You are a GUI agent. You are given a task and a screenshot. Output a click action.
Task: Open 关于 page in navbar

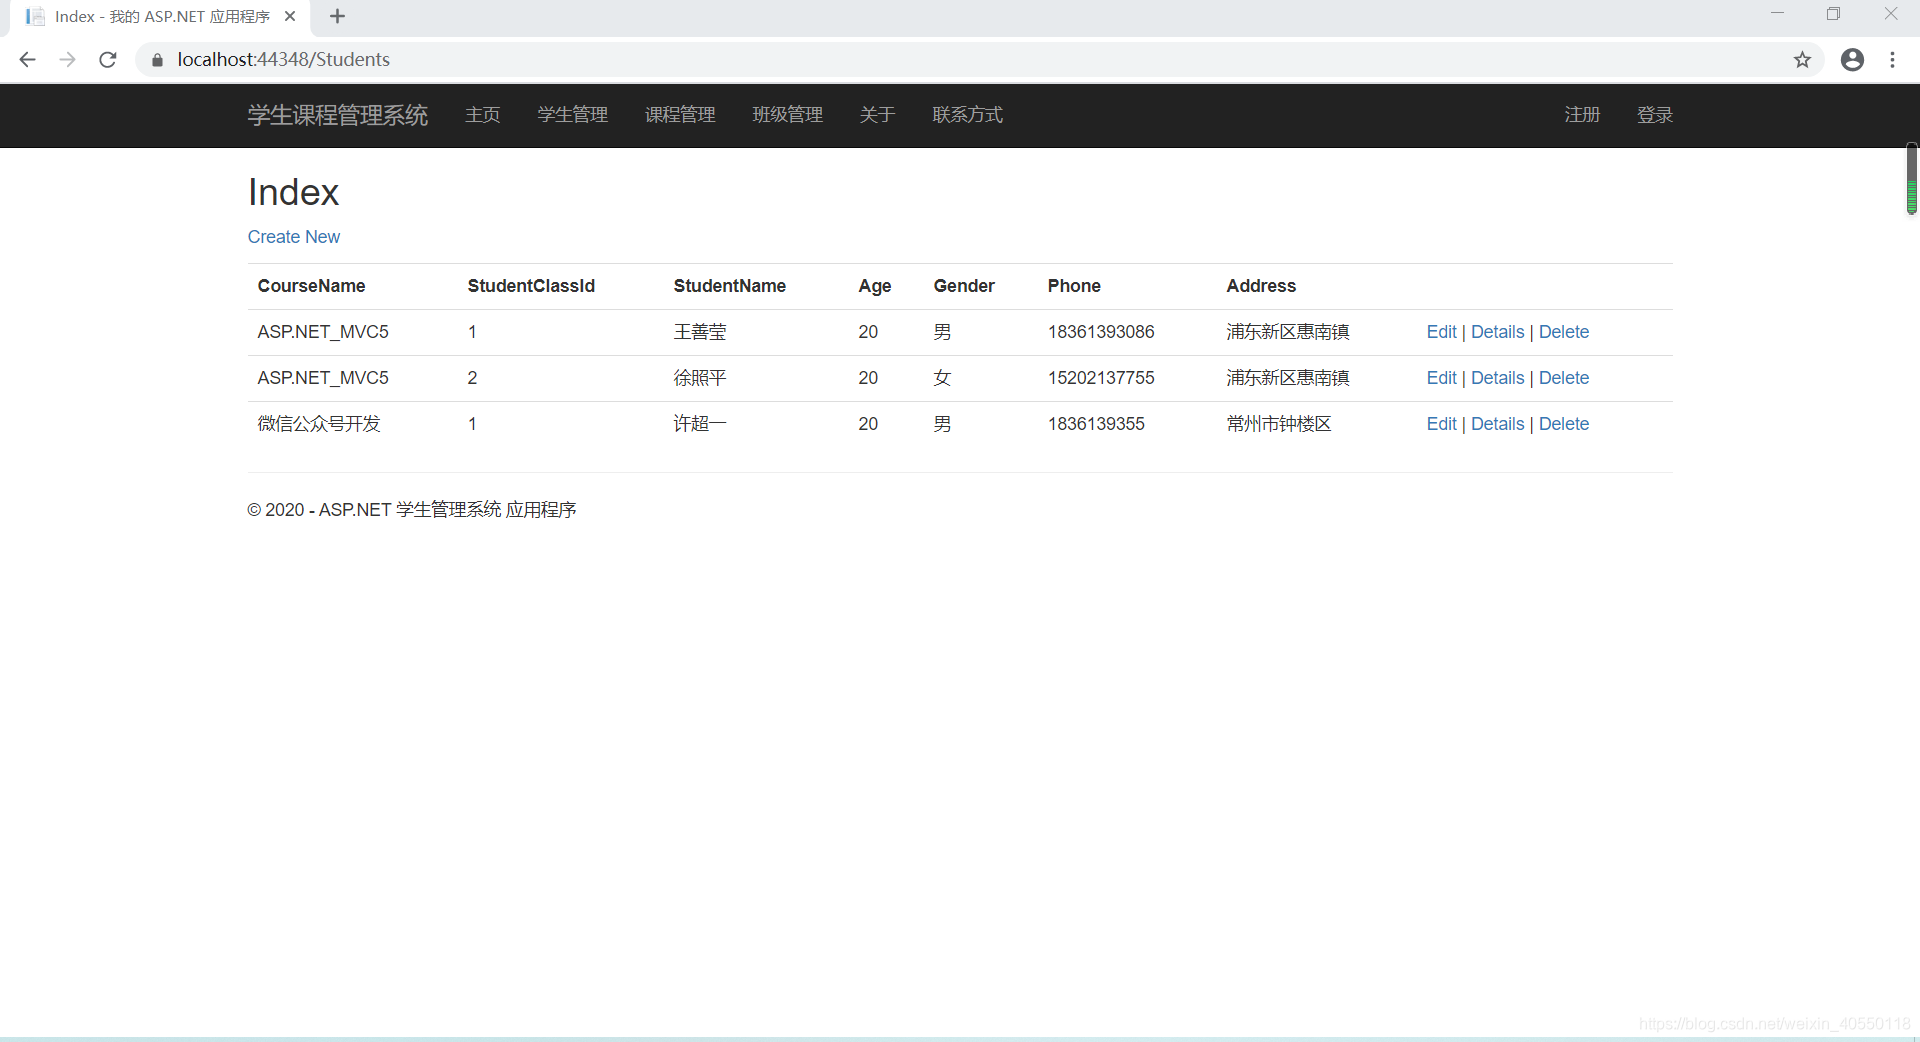point(877,115)
